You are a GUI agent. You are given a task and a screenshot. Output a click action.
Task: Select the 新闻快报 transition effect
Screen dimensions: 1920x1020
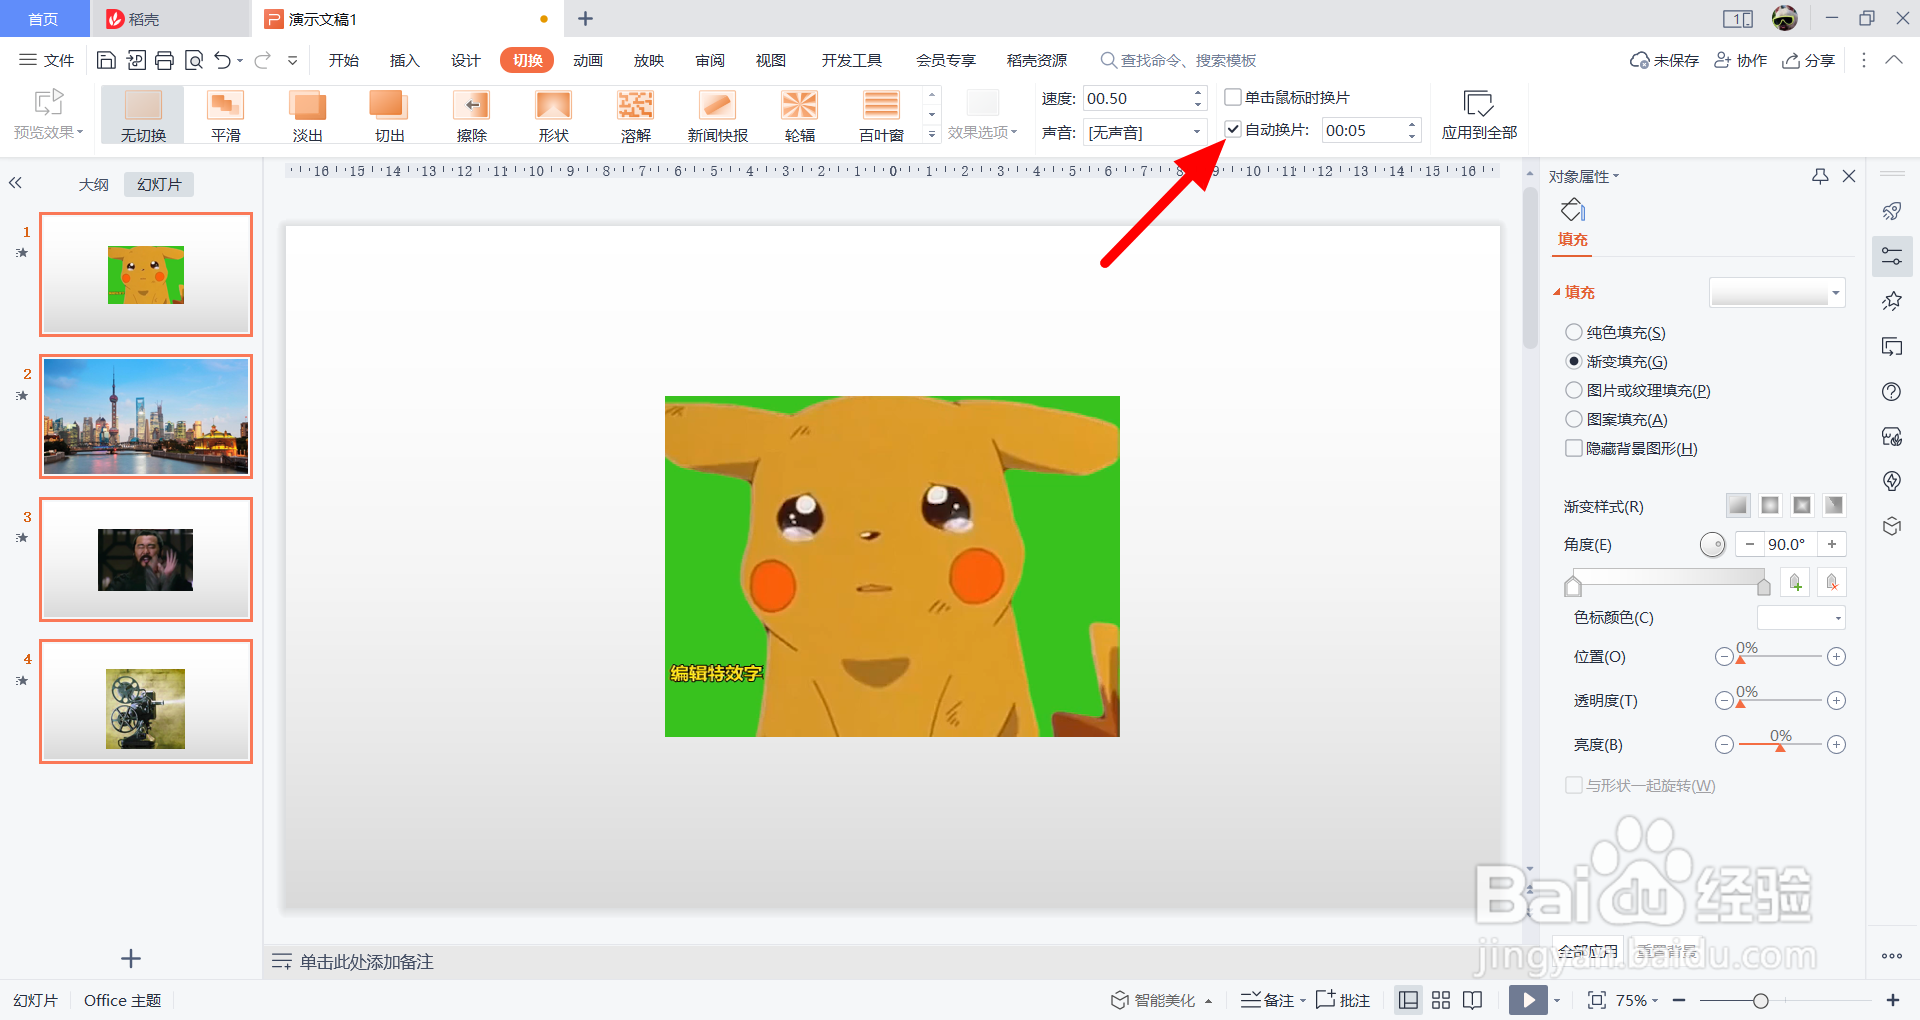coord(717,116)
